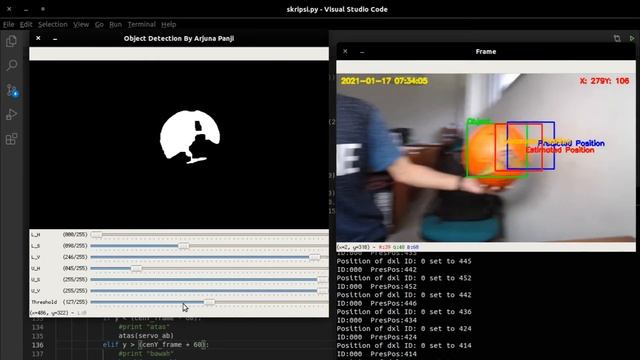Minimize the Object Detection By Arjuna Panji window
640x360 pixels.
click(x=55, y=38)
